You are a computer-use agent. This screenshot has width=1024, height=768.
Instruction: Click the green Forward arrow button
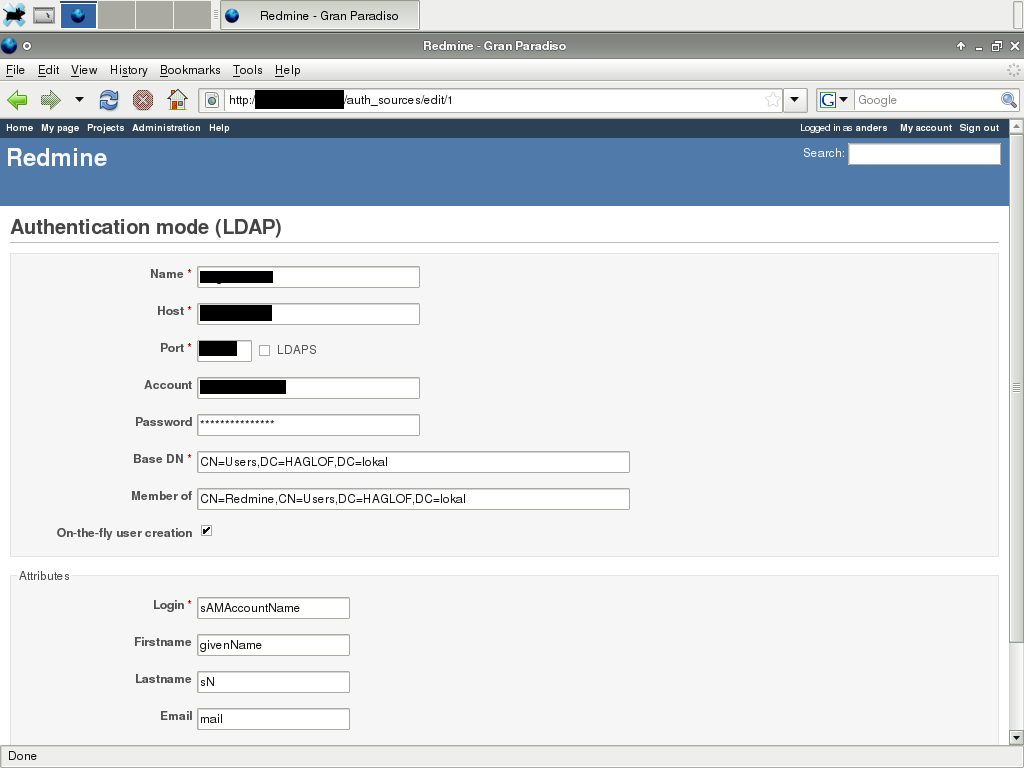click(50, 100)
